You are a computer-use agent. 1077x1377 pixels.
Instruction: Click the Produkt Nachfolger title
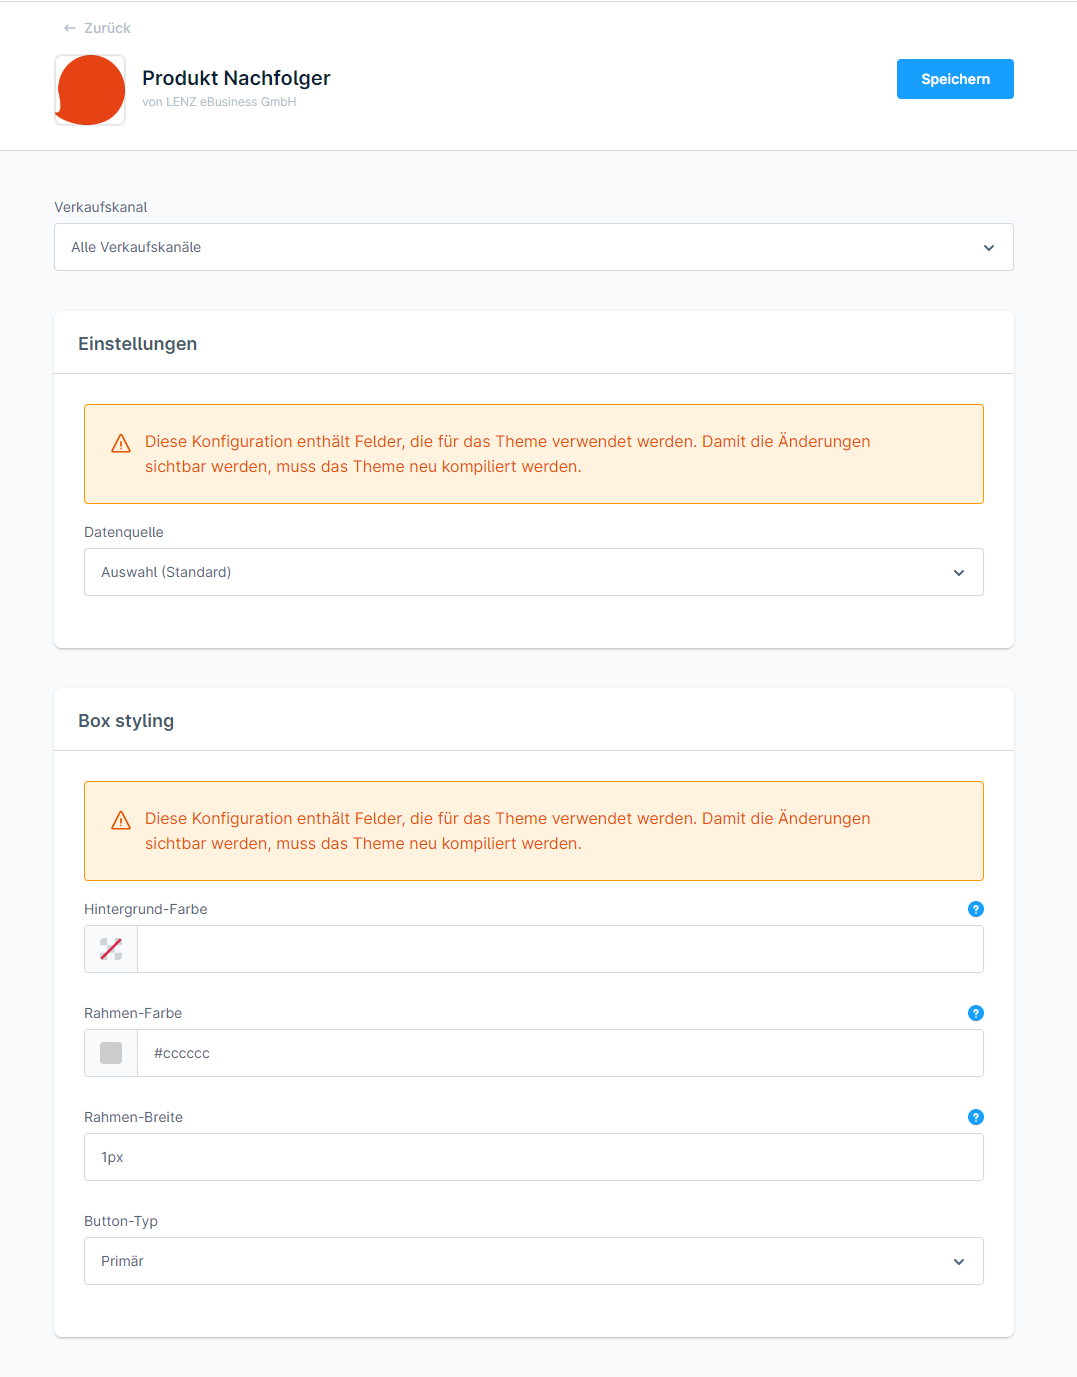click(x=236, y=78)
